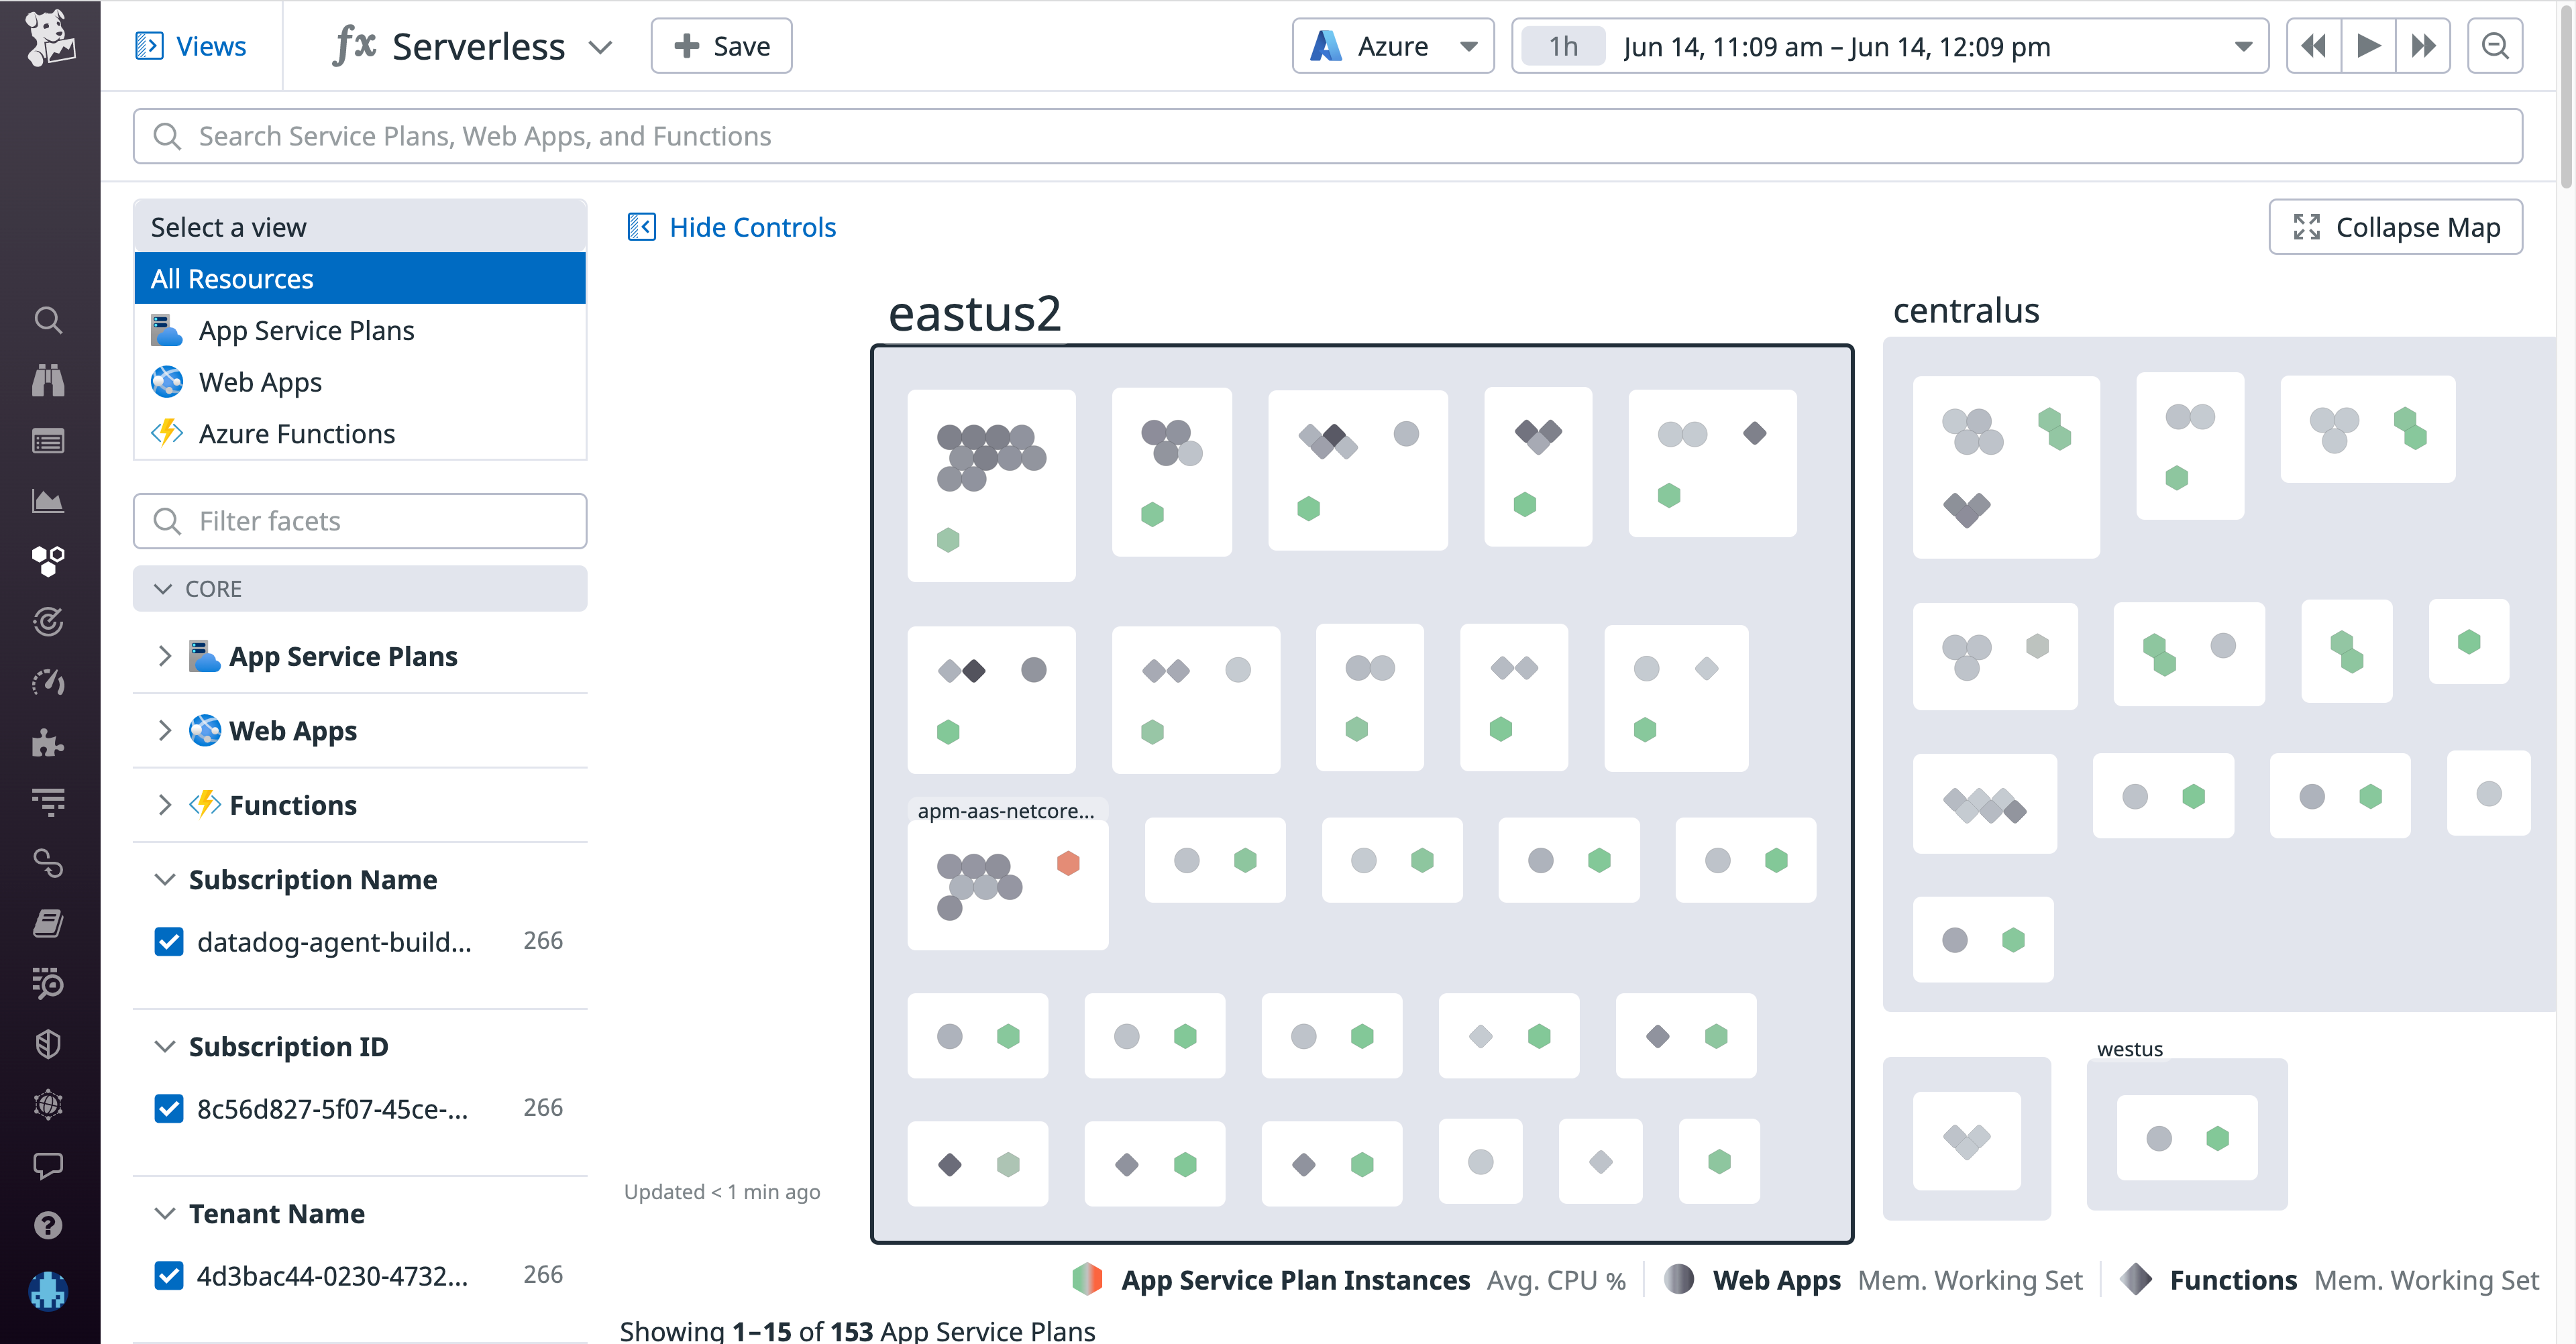The height and width of the screenshot is (1344, 2576).
Task: Open the Views panel icon next to Views
Action: coord(150,45)
